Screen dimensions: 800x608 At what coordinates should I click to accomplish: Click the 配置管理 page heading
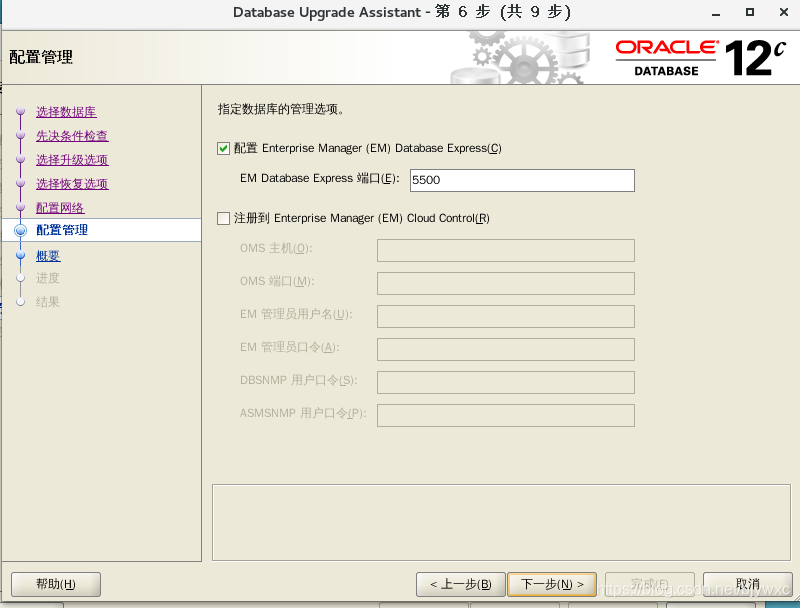41,57
